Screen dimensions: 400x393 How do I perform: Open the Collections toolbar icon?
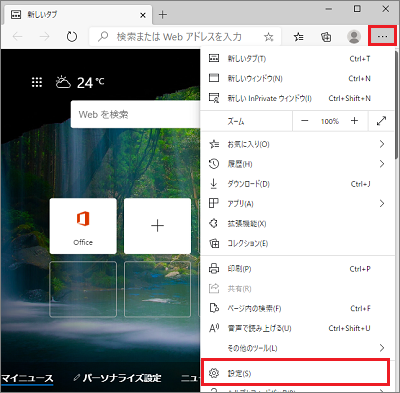tap(326, 37)
